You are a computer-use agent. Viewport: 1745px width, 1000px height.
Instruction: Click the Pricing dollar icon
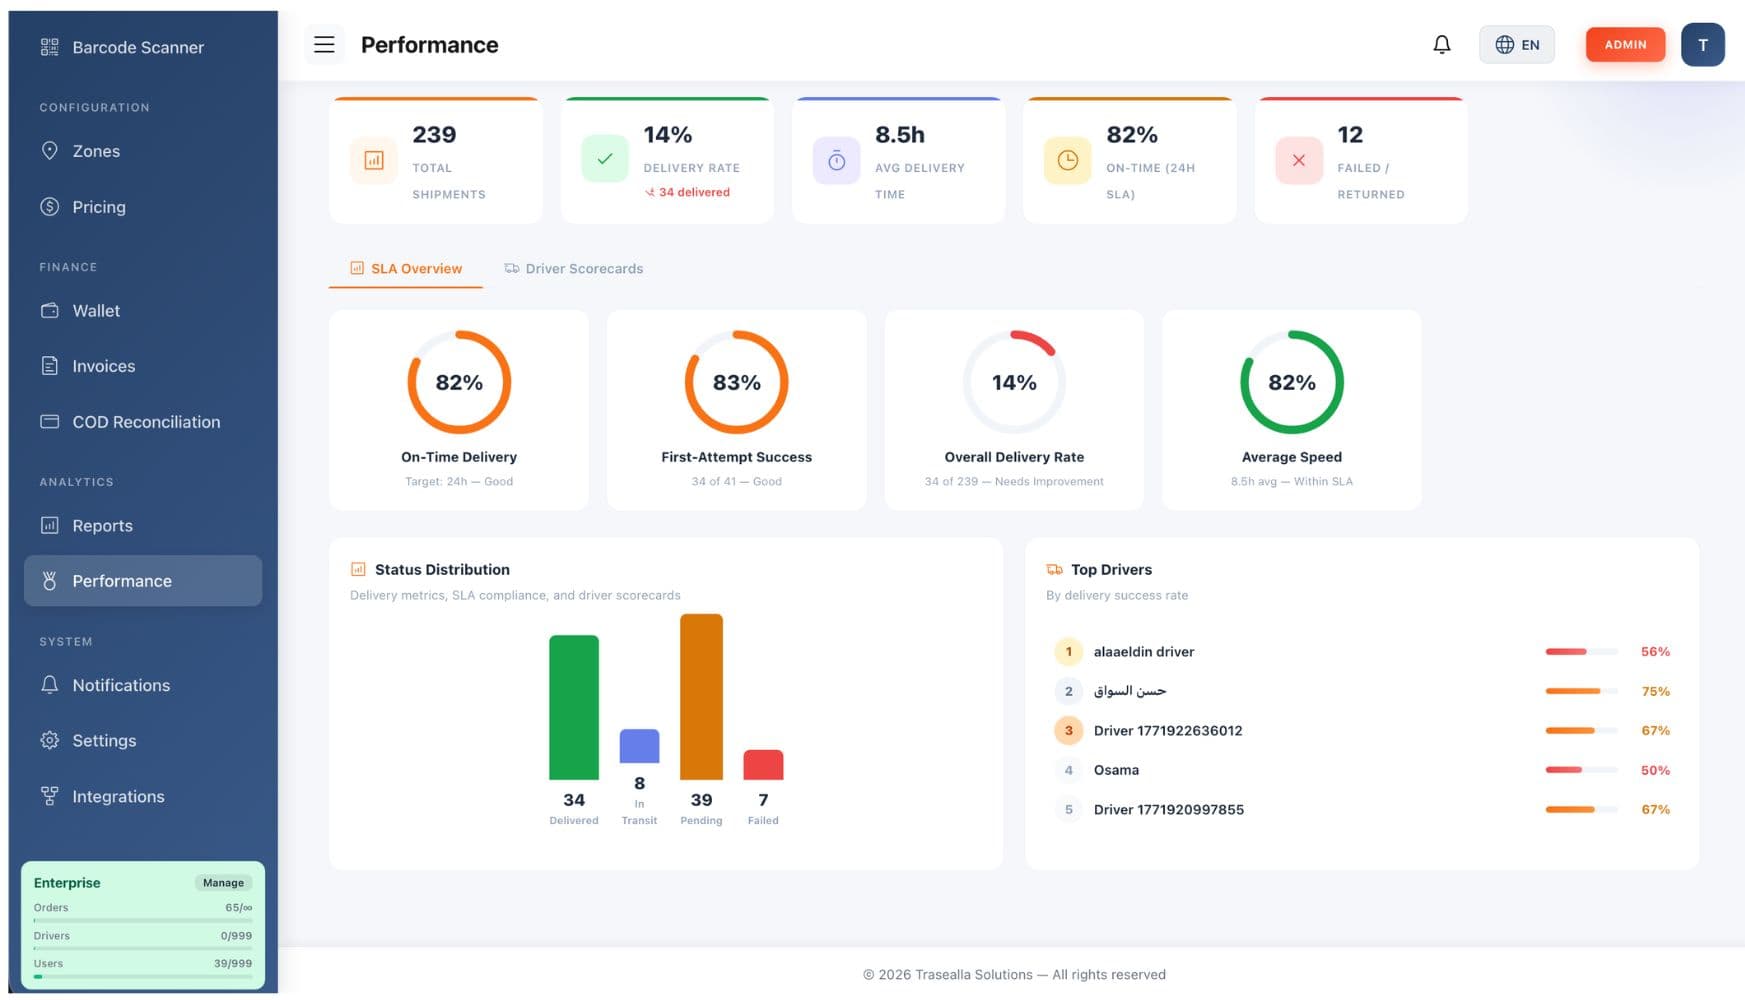tap(49, 207)
